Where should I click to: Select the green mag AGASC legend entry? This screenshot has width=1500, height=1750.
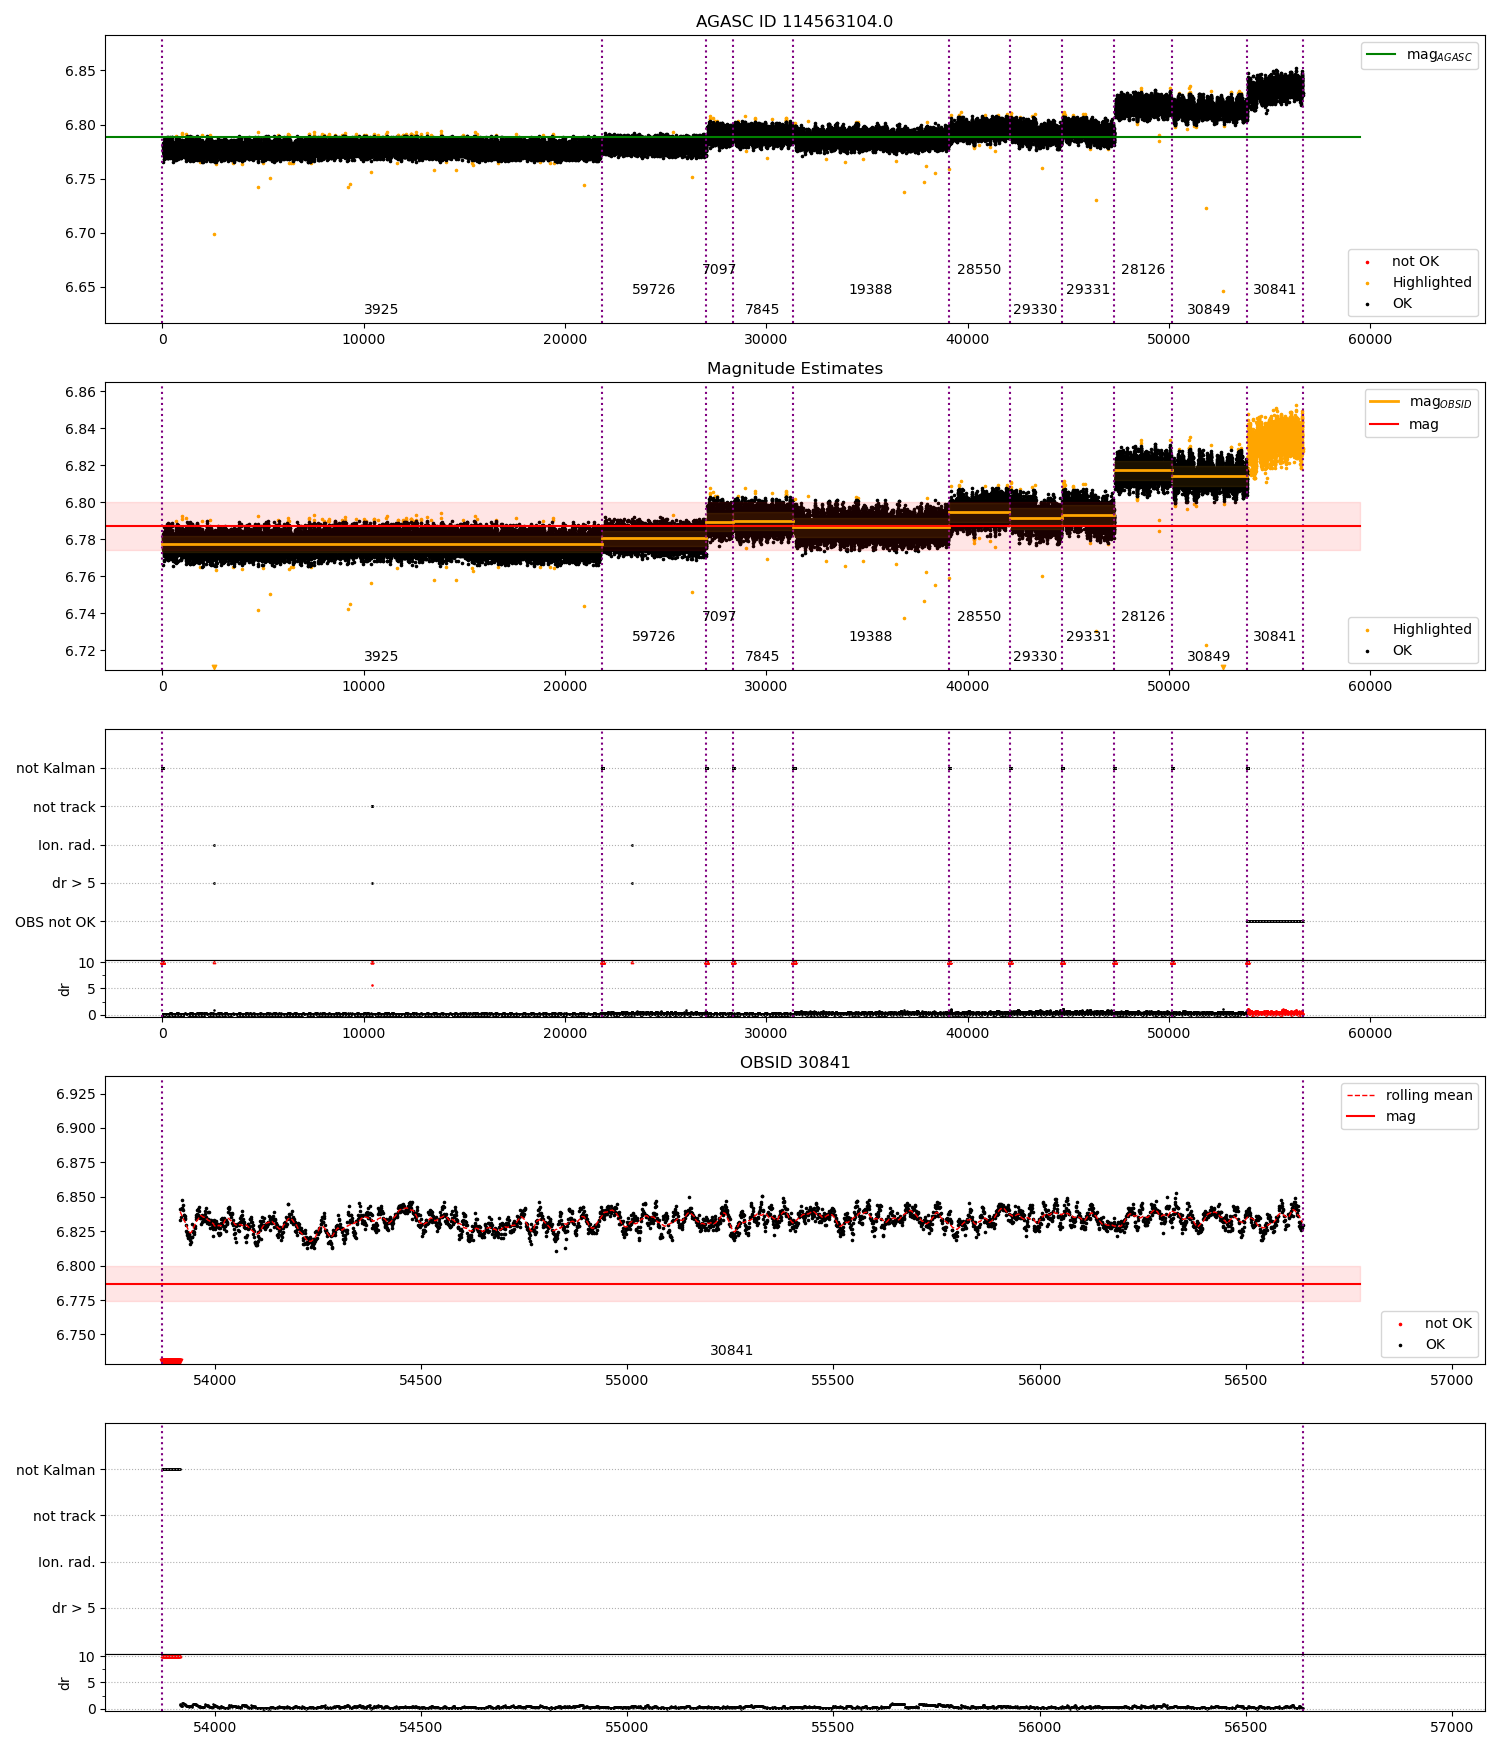point(1419,55)
